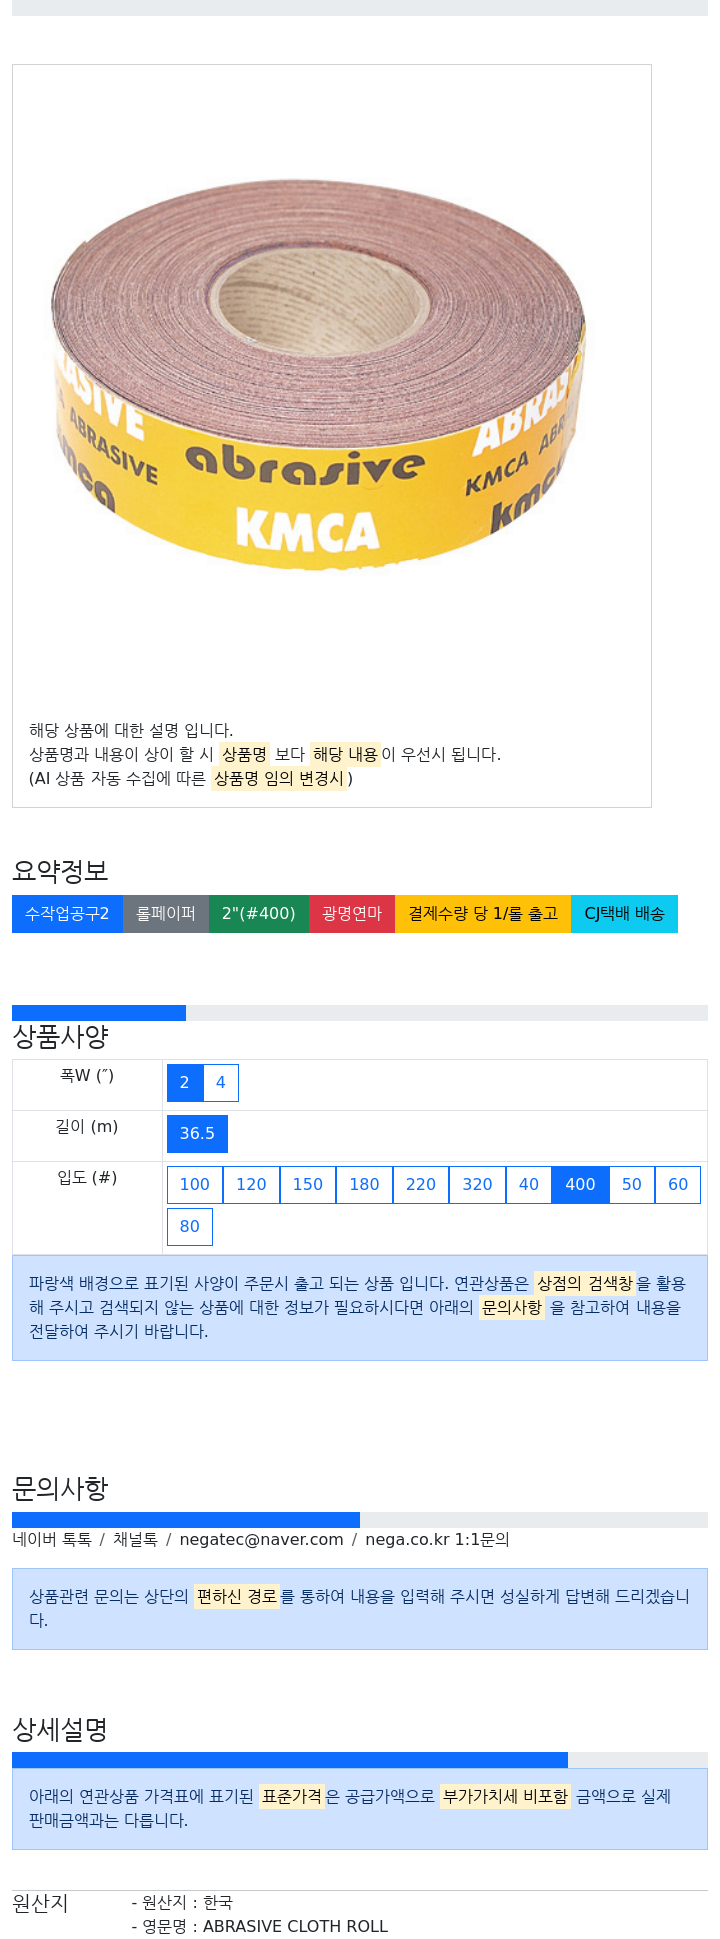This screenshot has width=720, height=1939.
Task: Click the CJ택배 배송 badge
Action: 624,914
